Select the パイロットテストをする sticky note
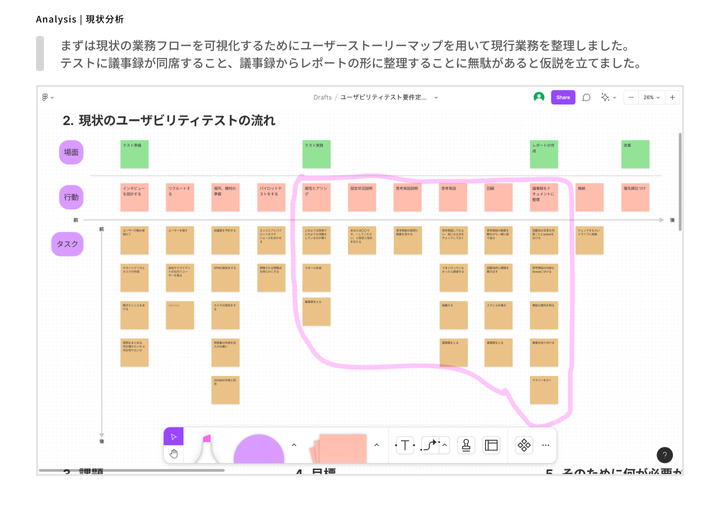Viewport: 720px width, 512px height. point(271,197)
